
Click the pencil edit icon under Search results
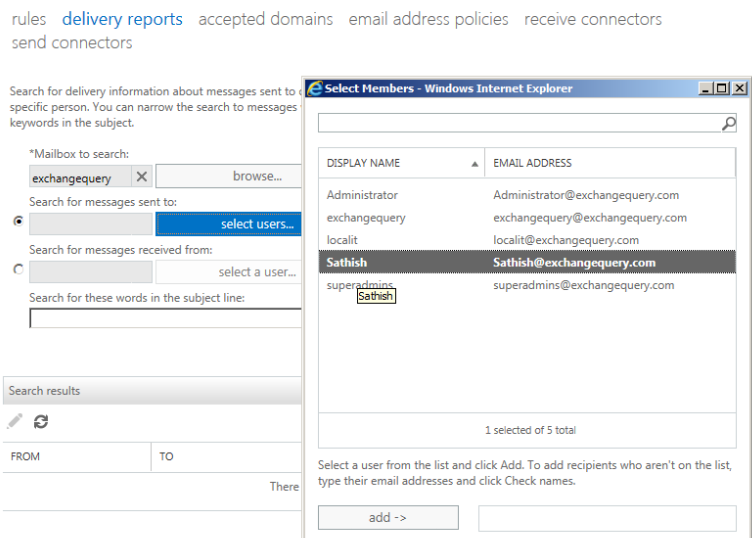(x=15, y=421)
